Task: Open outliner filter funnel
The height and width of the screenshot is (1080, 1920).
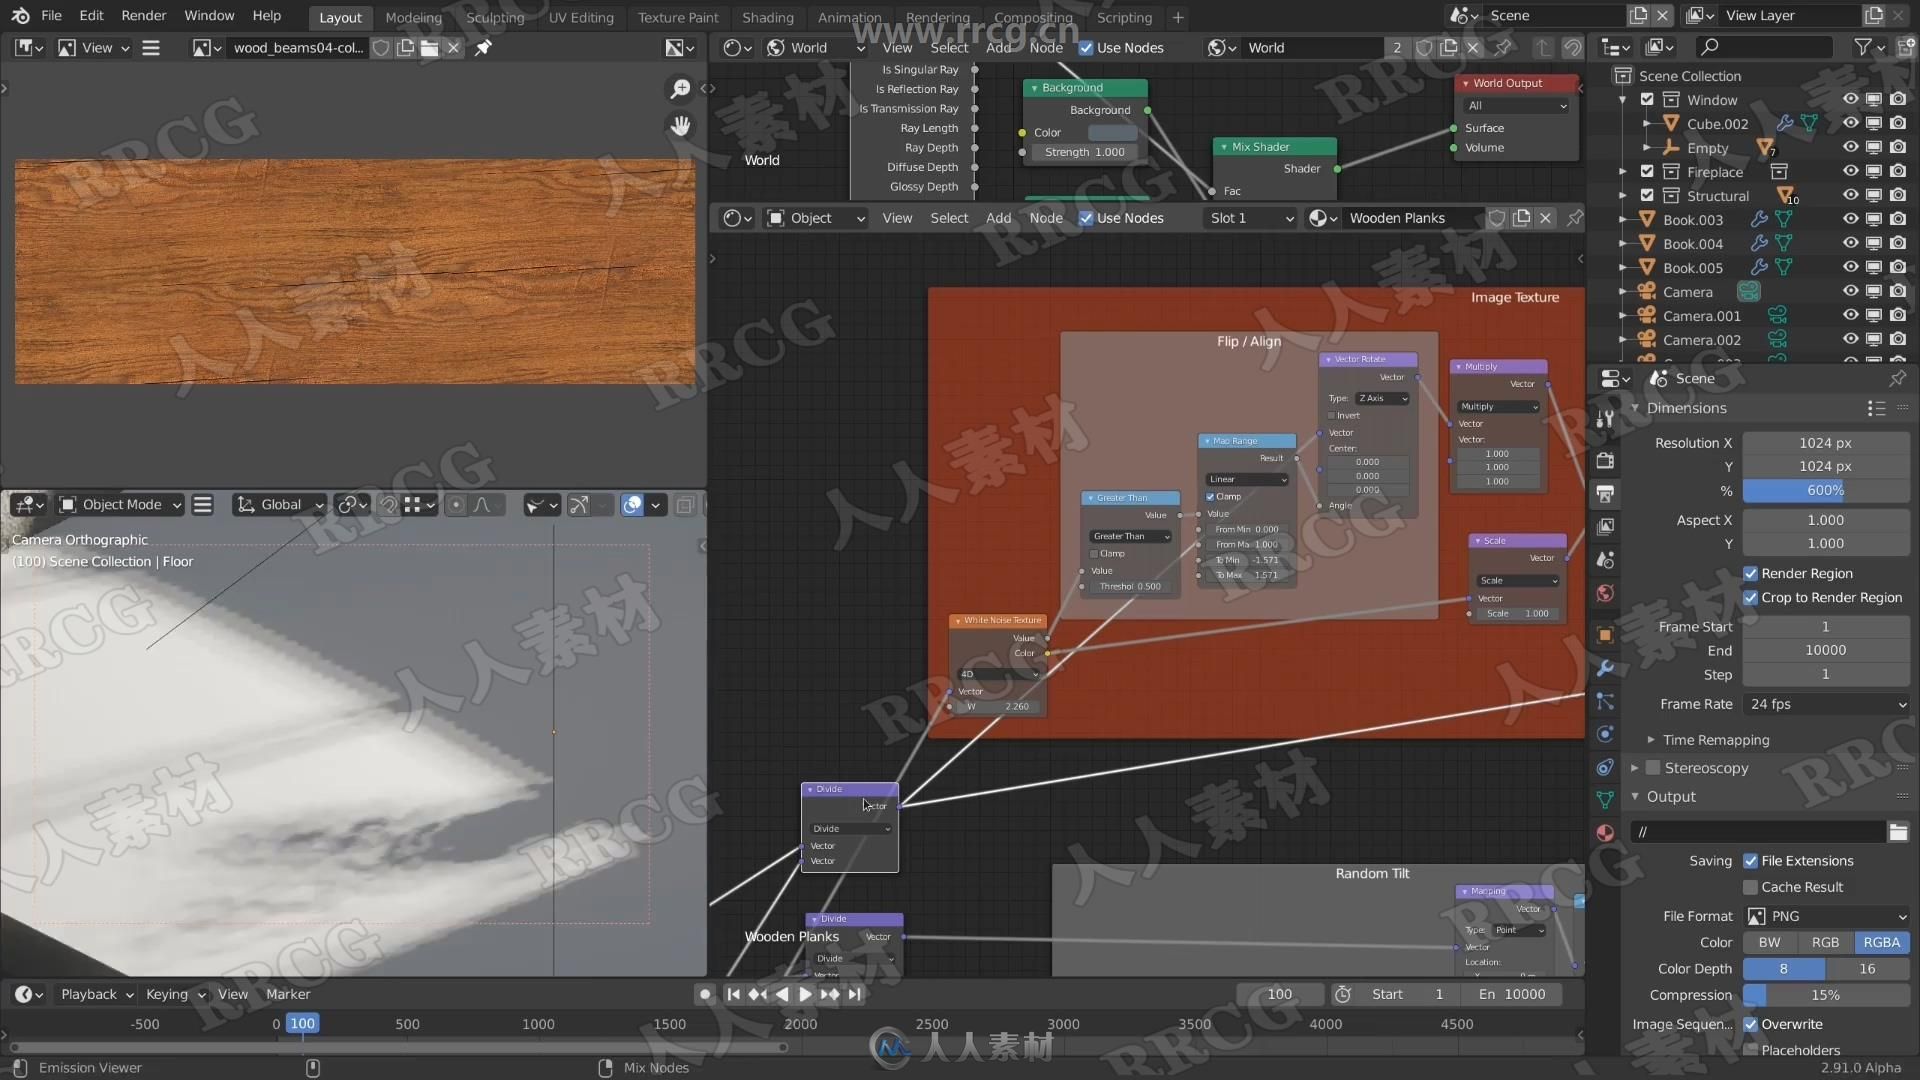Action: [1862, 47]
